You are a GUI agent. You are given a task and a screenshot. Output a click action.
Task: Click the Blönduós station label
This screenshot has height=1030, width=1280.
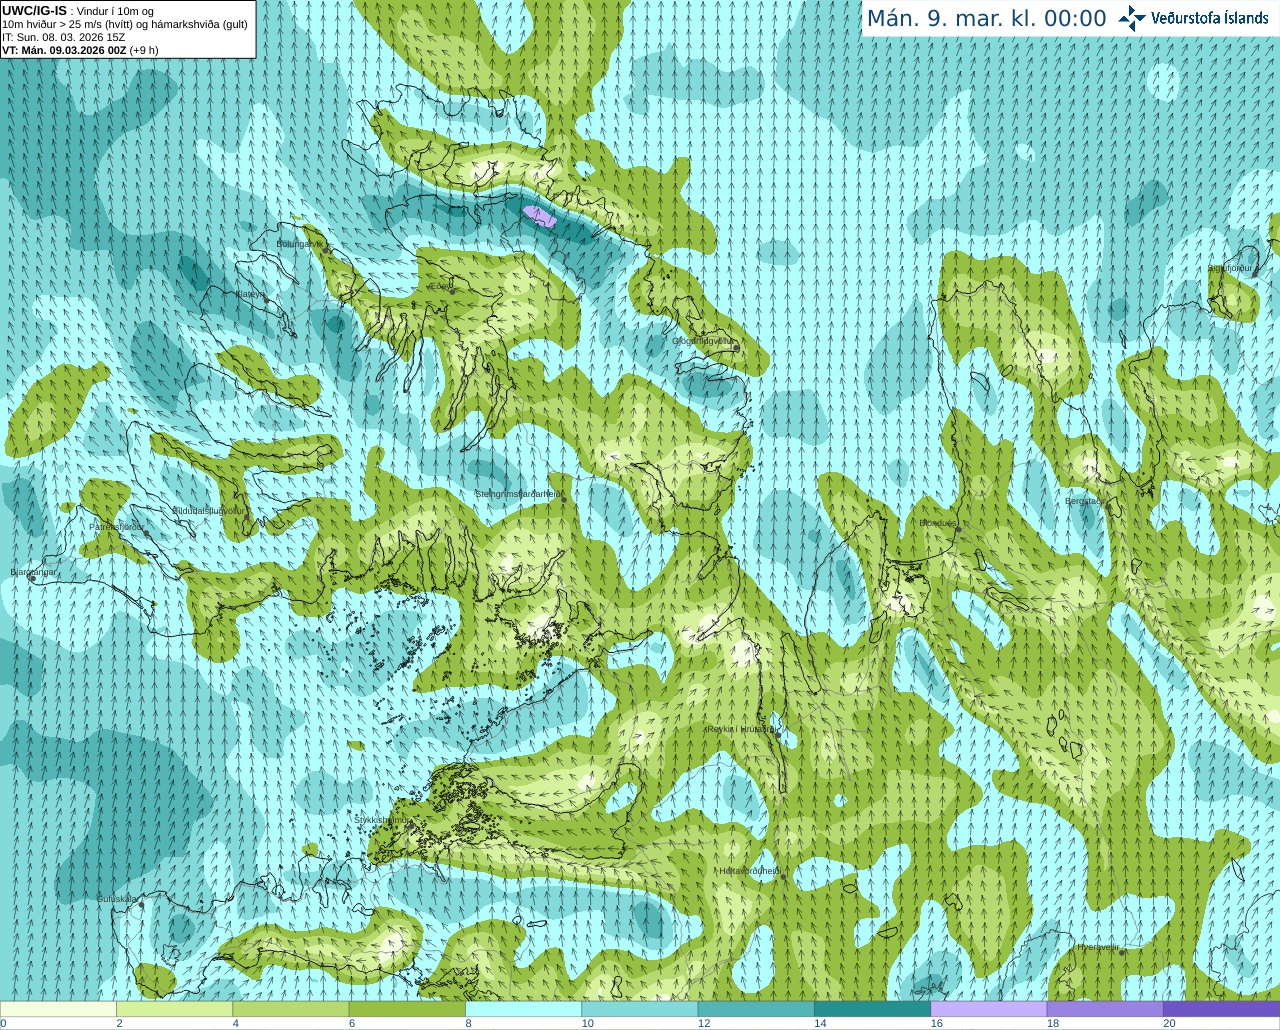point(939,523)
